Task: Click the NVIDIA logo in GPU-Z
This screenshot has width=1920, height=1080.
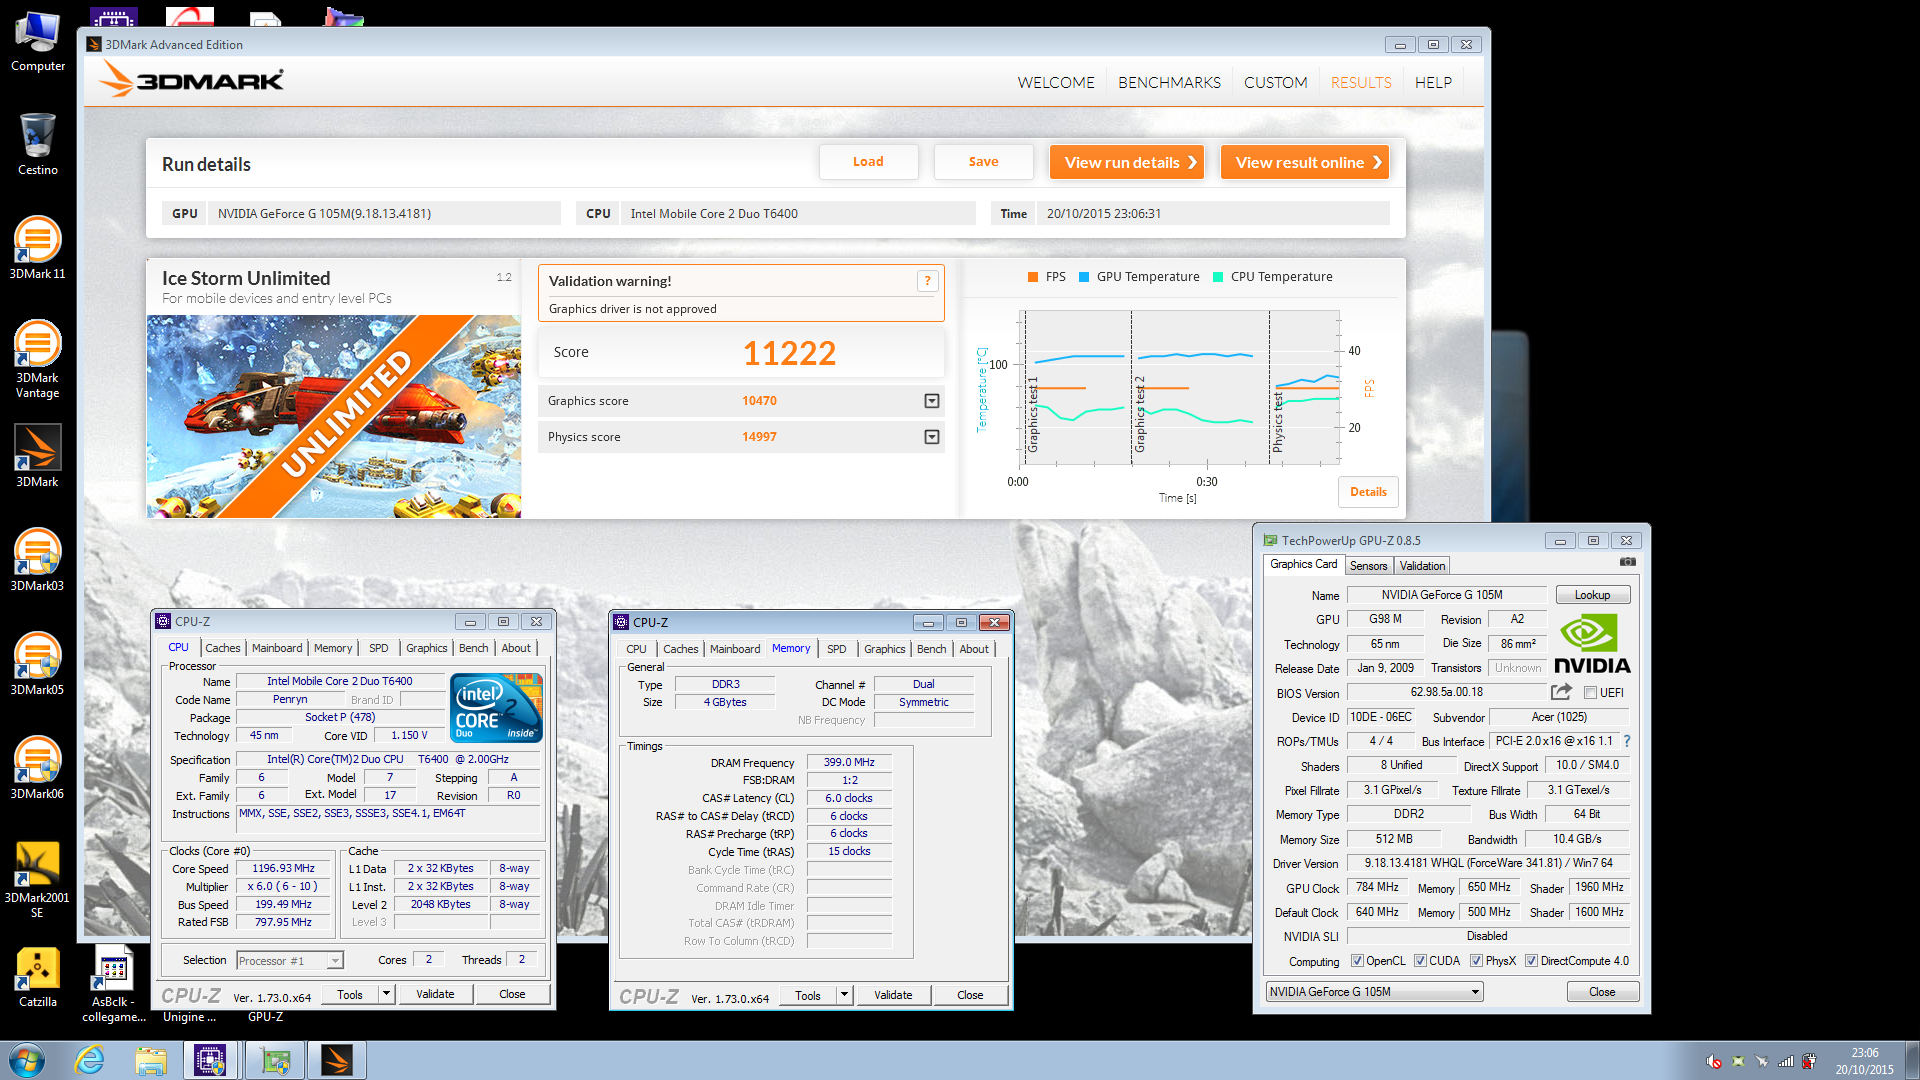Action: (1592, 645)
